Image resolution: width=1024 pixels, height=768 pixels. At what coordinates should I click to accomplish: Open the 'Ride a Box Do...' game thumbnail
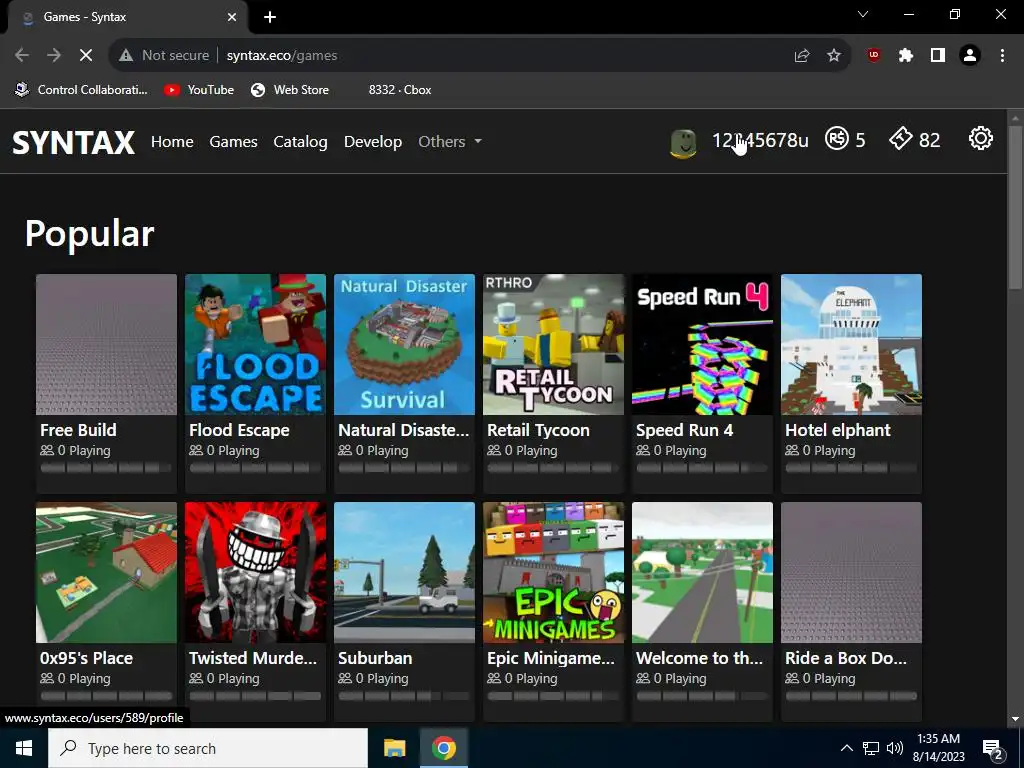point(851,572)
